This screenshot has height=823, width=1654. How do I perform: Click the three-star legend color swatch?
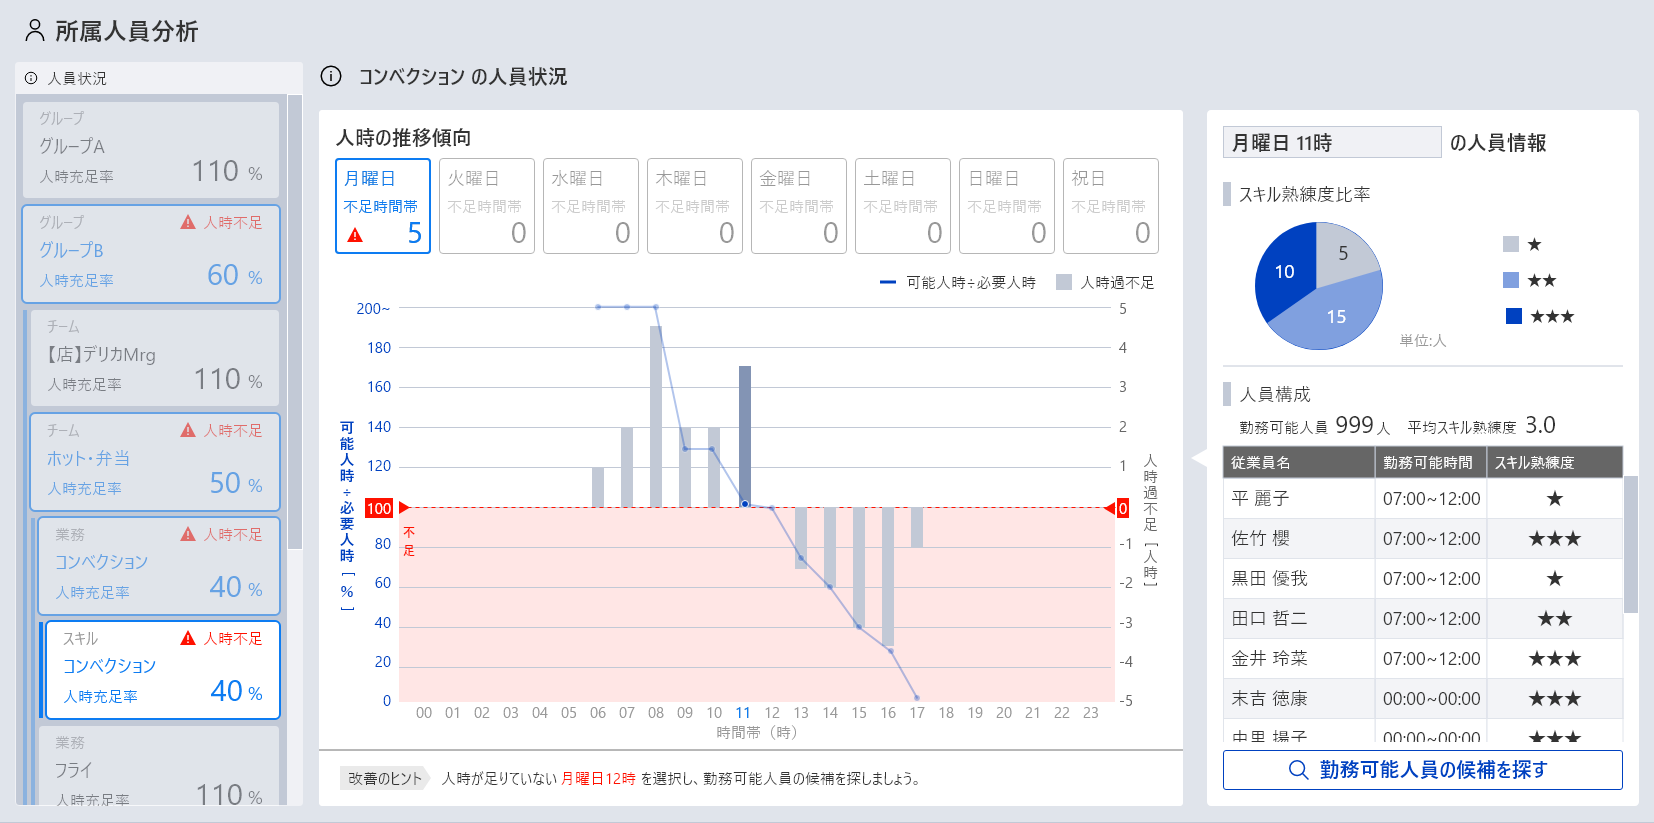click(x=1514, y=316)
